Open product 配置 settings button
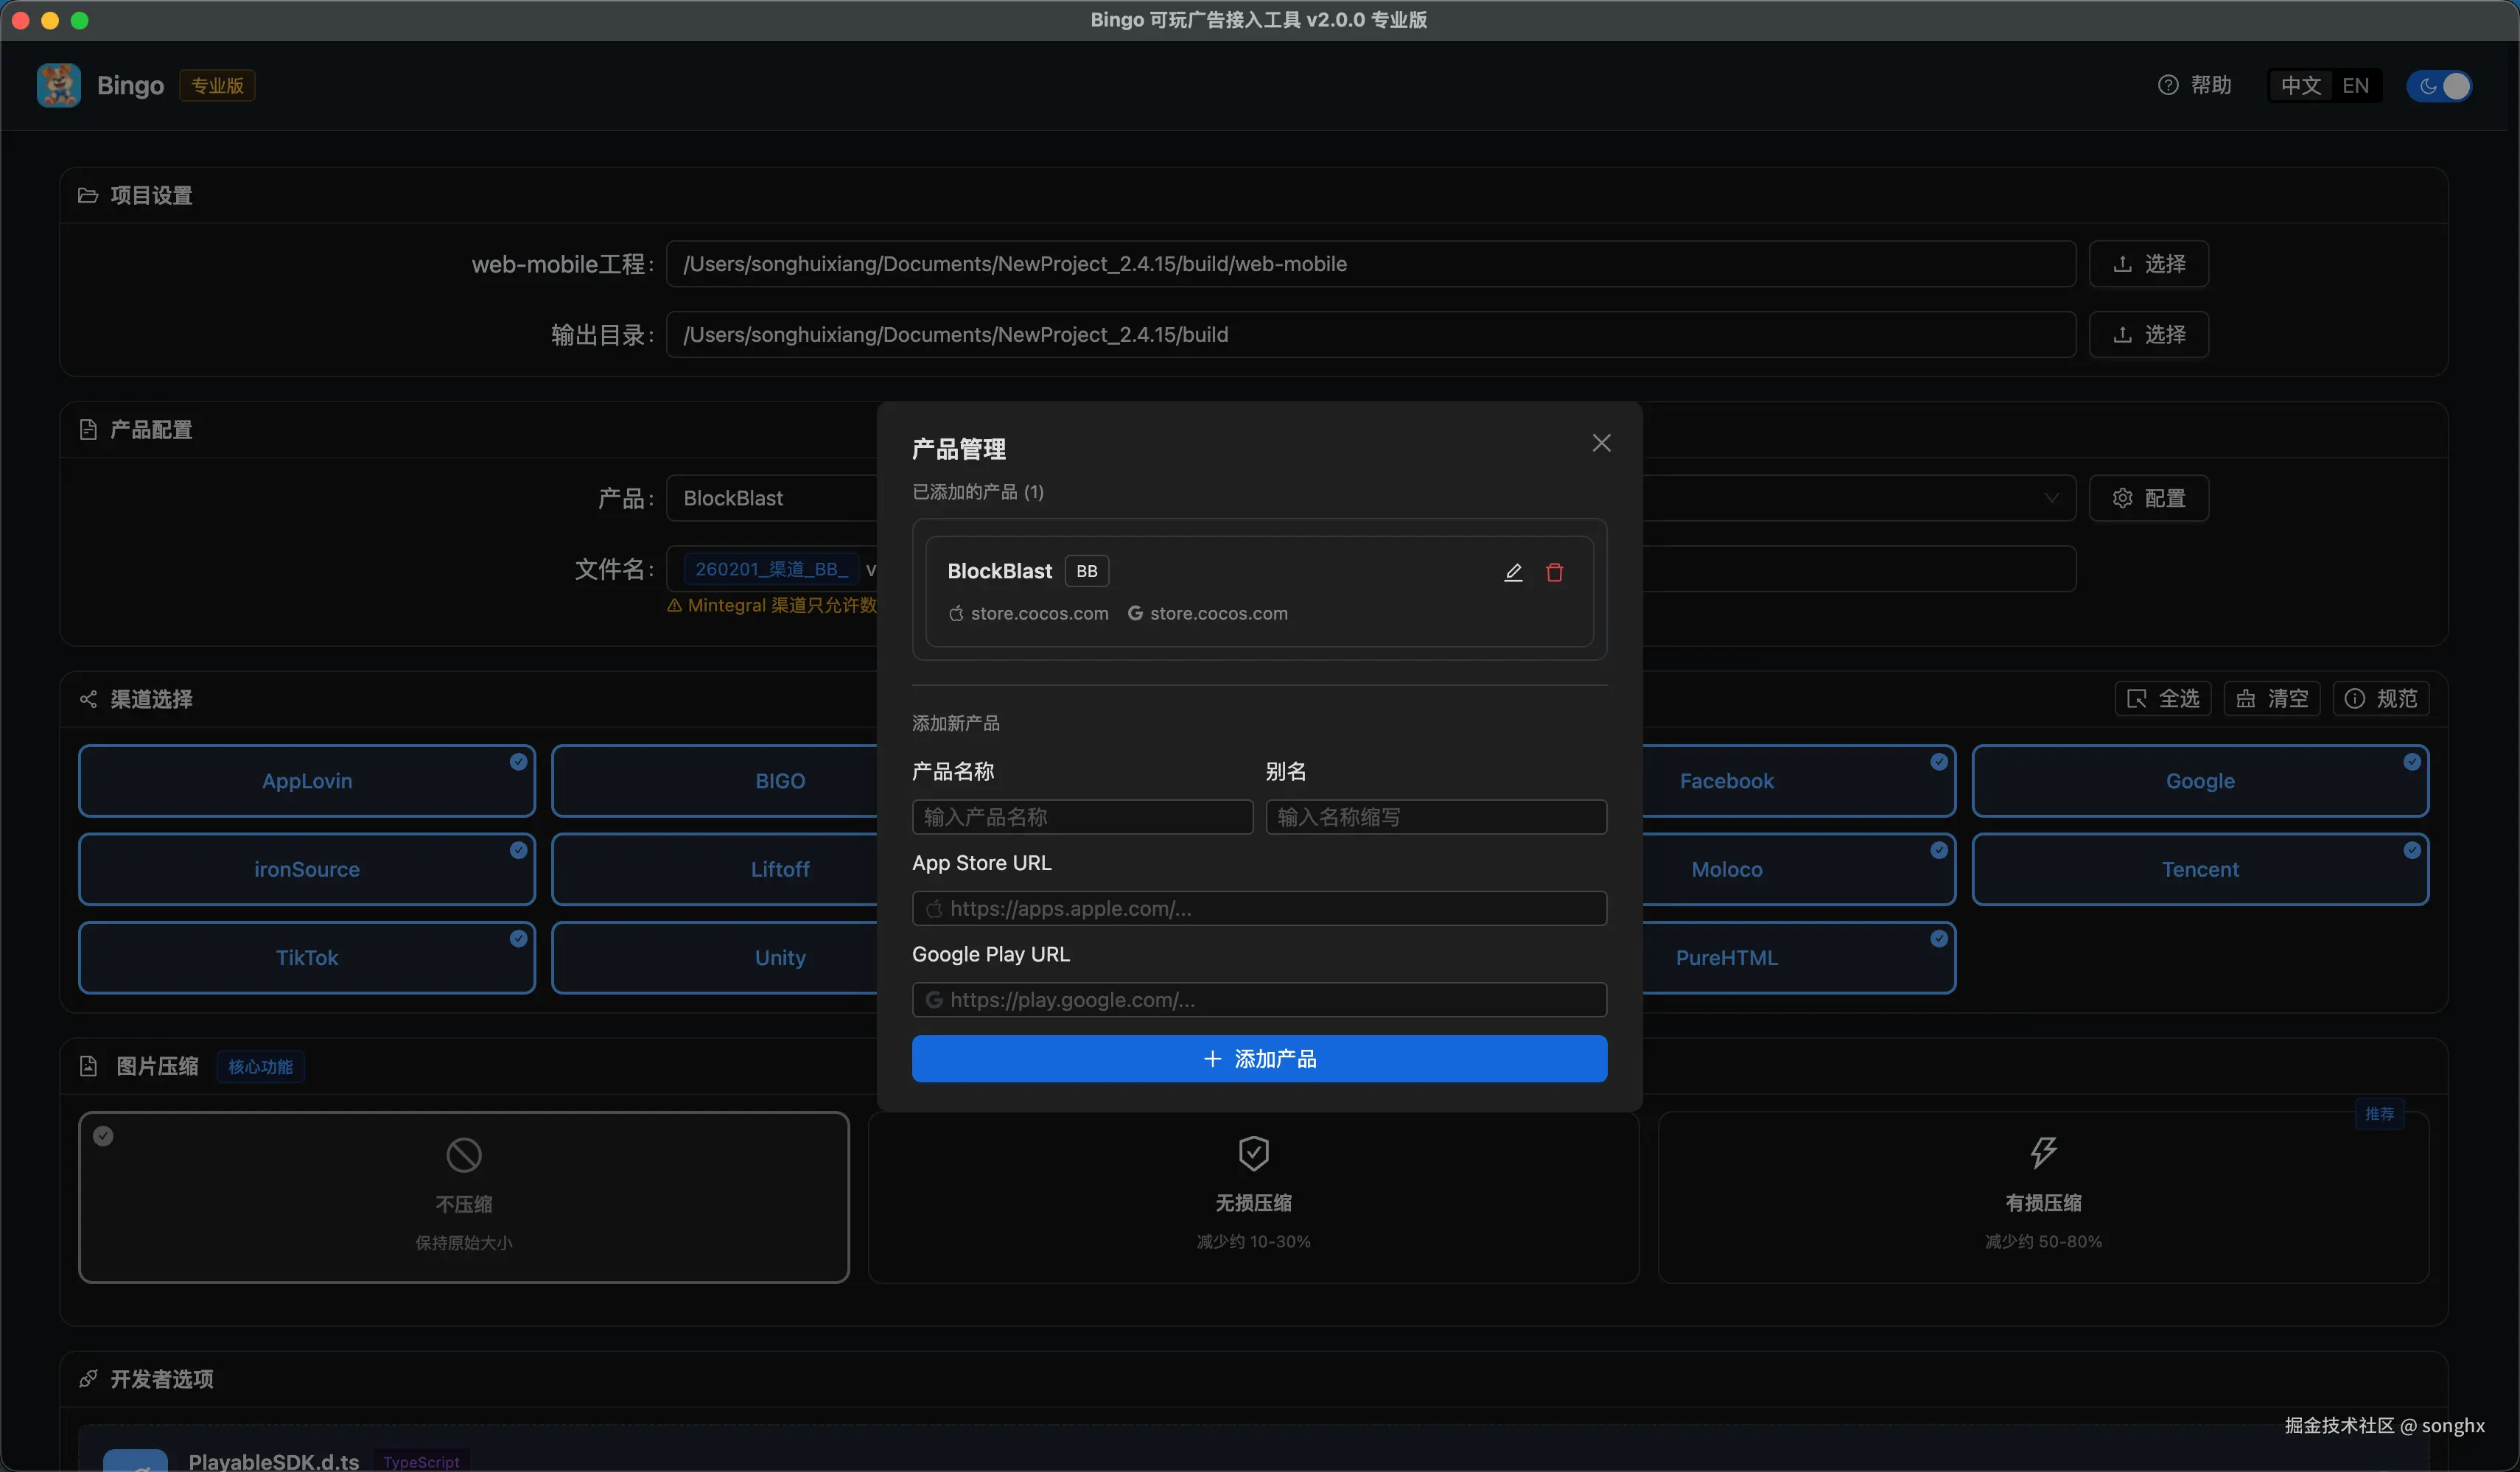 click(2148, 498)
